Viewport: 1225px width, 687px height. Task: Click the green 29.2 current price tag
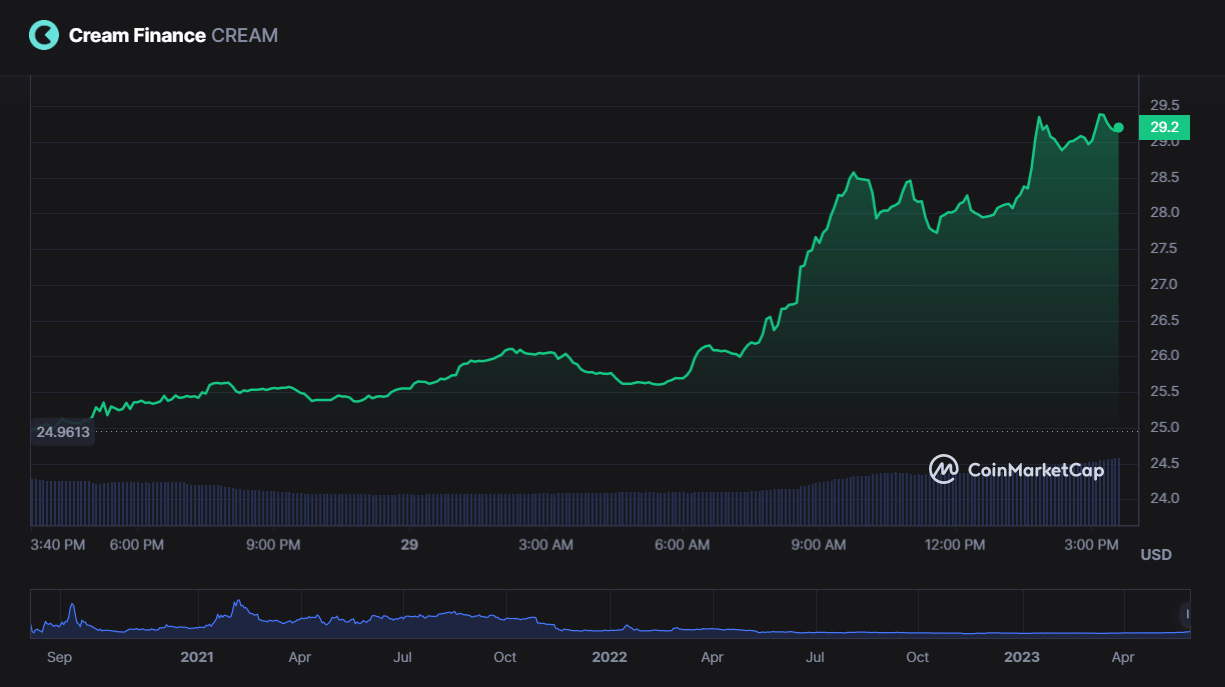click(x=1164, y=127)
